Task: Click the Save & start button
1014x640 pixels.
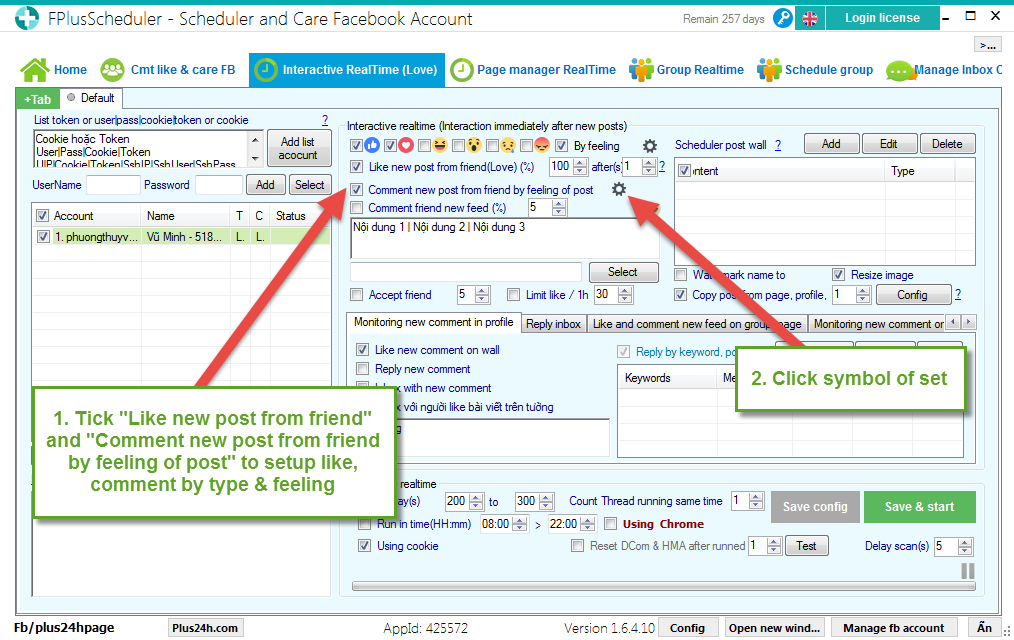Action: point(920,507)
